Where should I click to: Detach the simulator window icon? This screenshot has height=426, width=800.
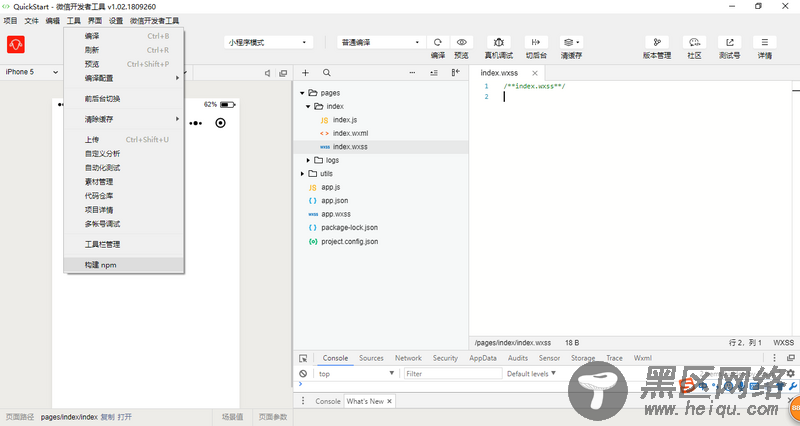pos(283,73)
